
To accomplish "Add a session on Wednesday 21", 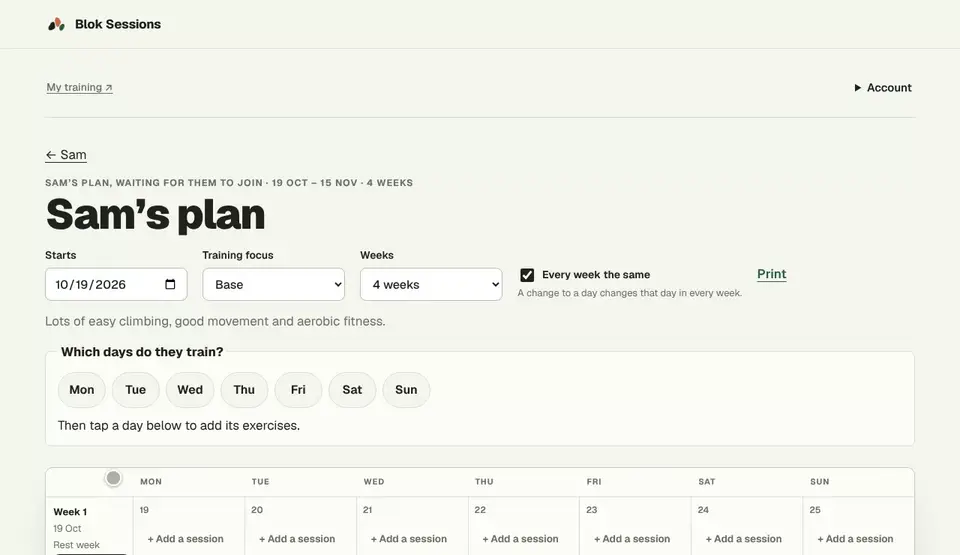I will click(x=409, y=539).
